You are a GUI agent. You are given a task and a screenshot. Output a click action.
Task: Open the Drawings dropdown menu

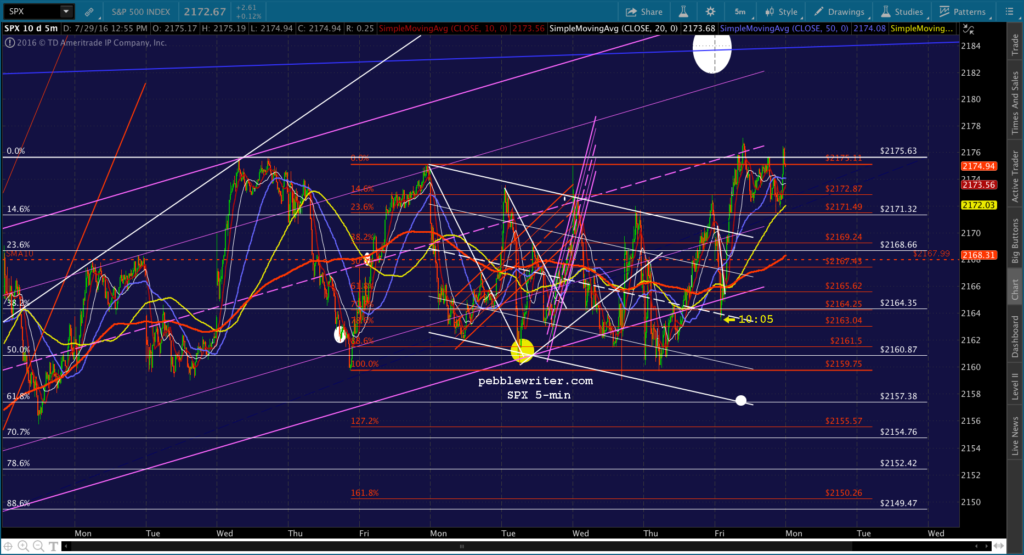point(840,12)
